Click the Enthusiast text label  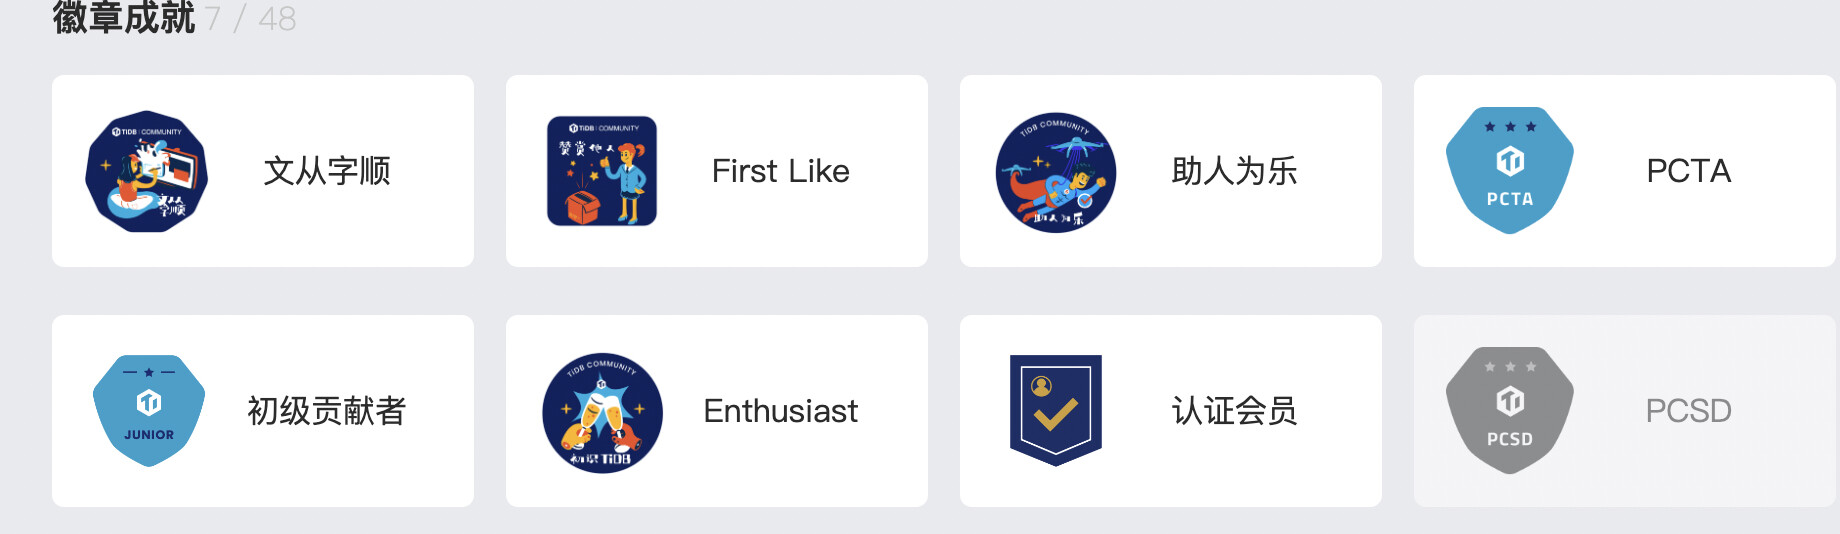click(x=780, y=411)
